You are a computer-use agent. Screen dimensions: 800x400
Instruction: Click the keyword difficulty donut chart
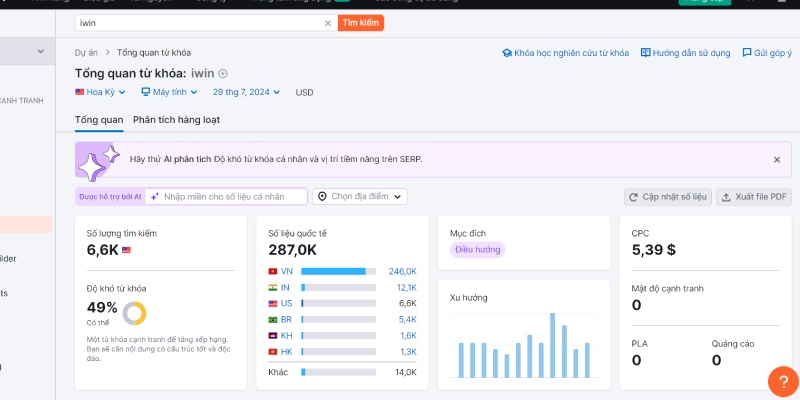pos(134,313)
